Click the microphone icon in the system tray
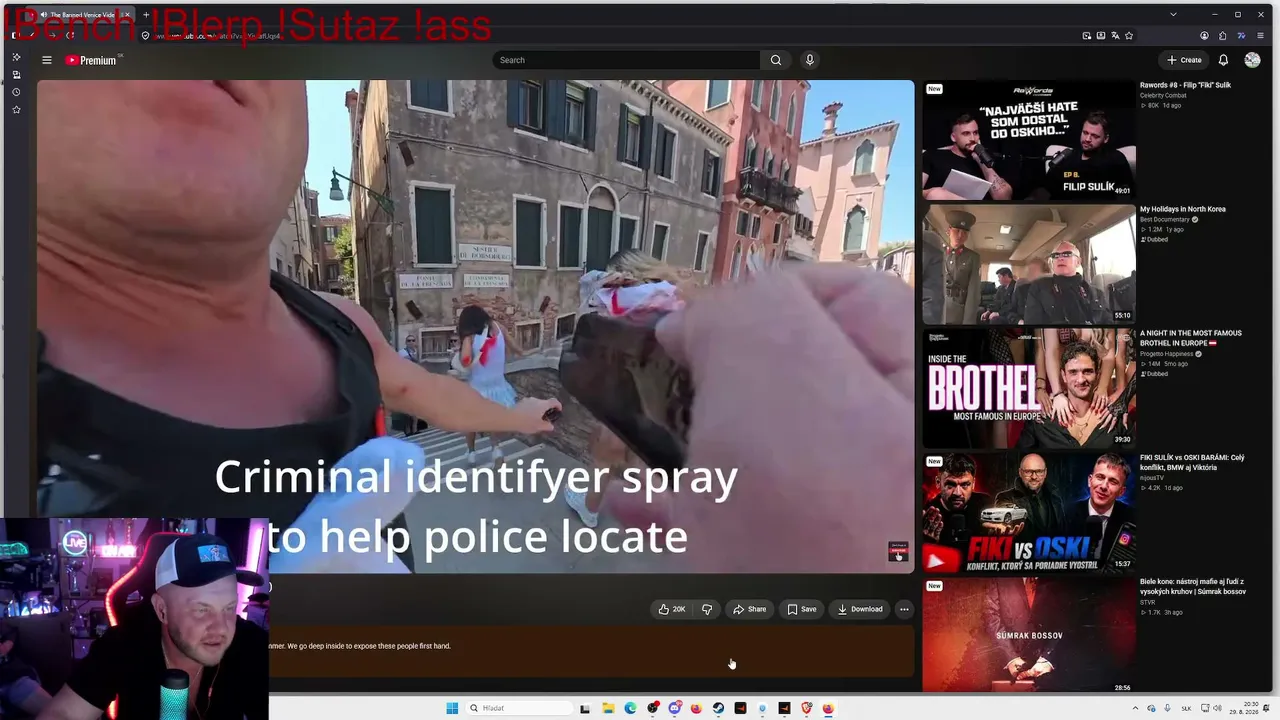Screen dimensions: 1280x720 (1167, 708)
